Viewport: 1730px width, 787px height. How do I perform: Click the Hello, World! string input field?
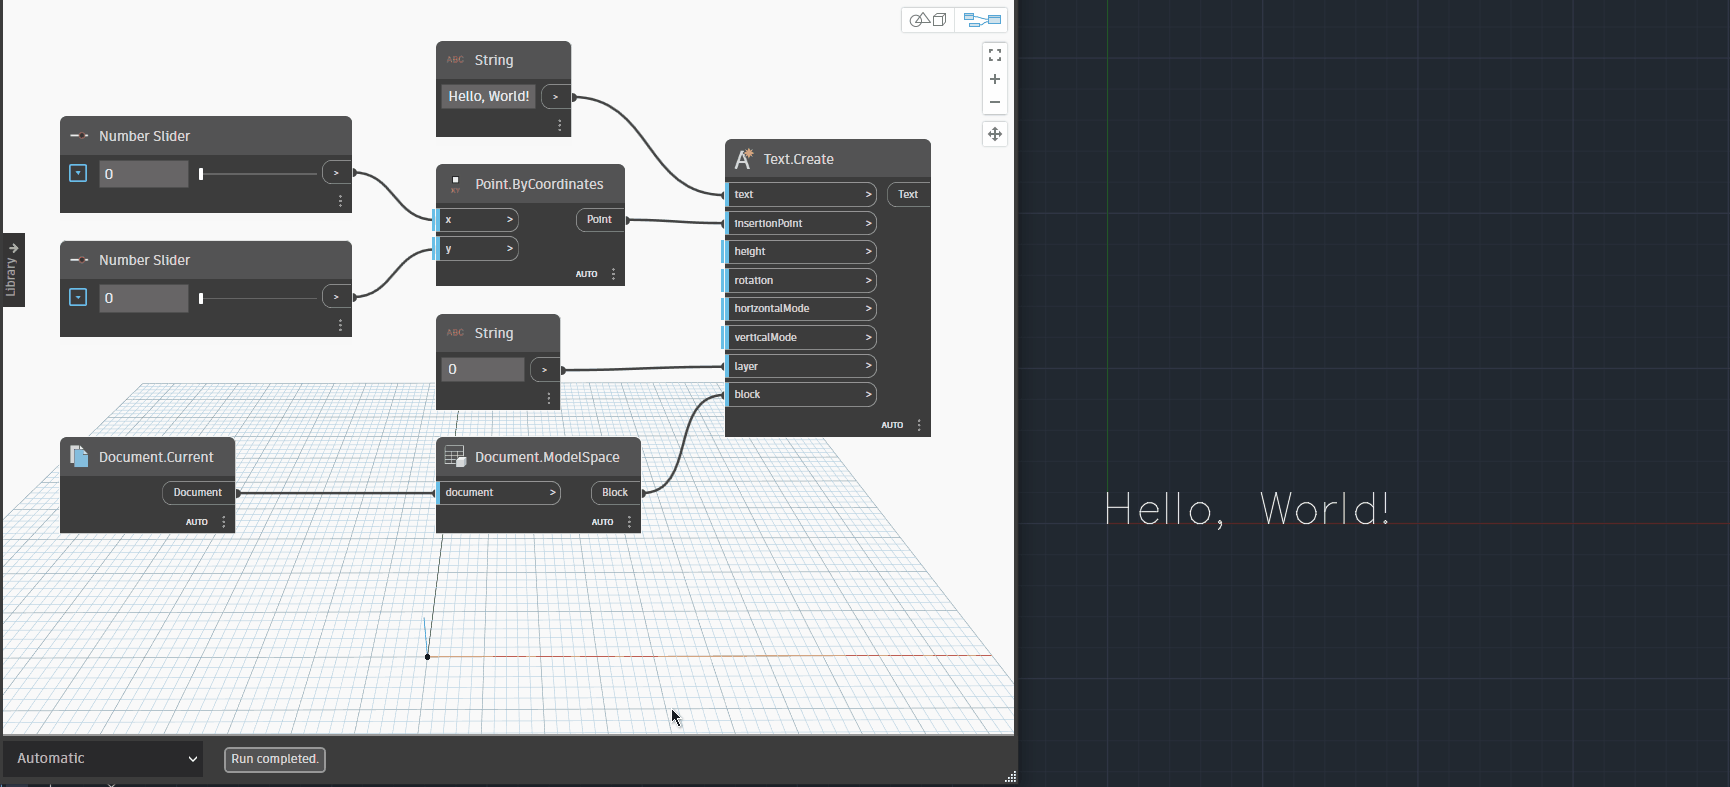point(488,96)
